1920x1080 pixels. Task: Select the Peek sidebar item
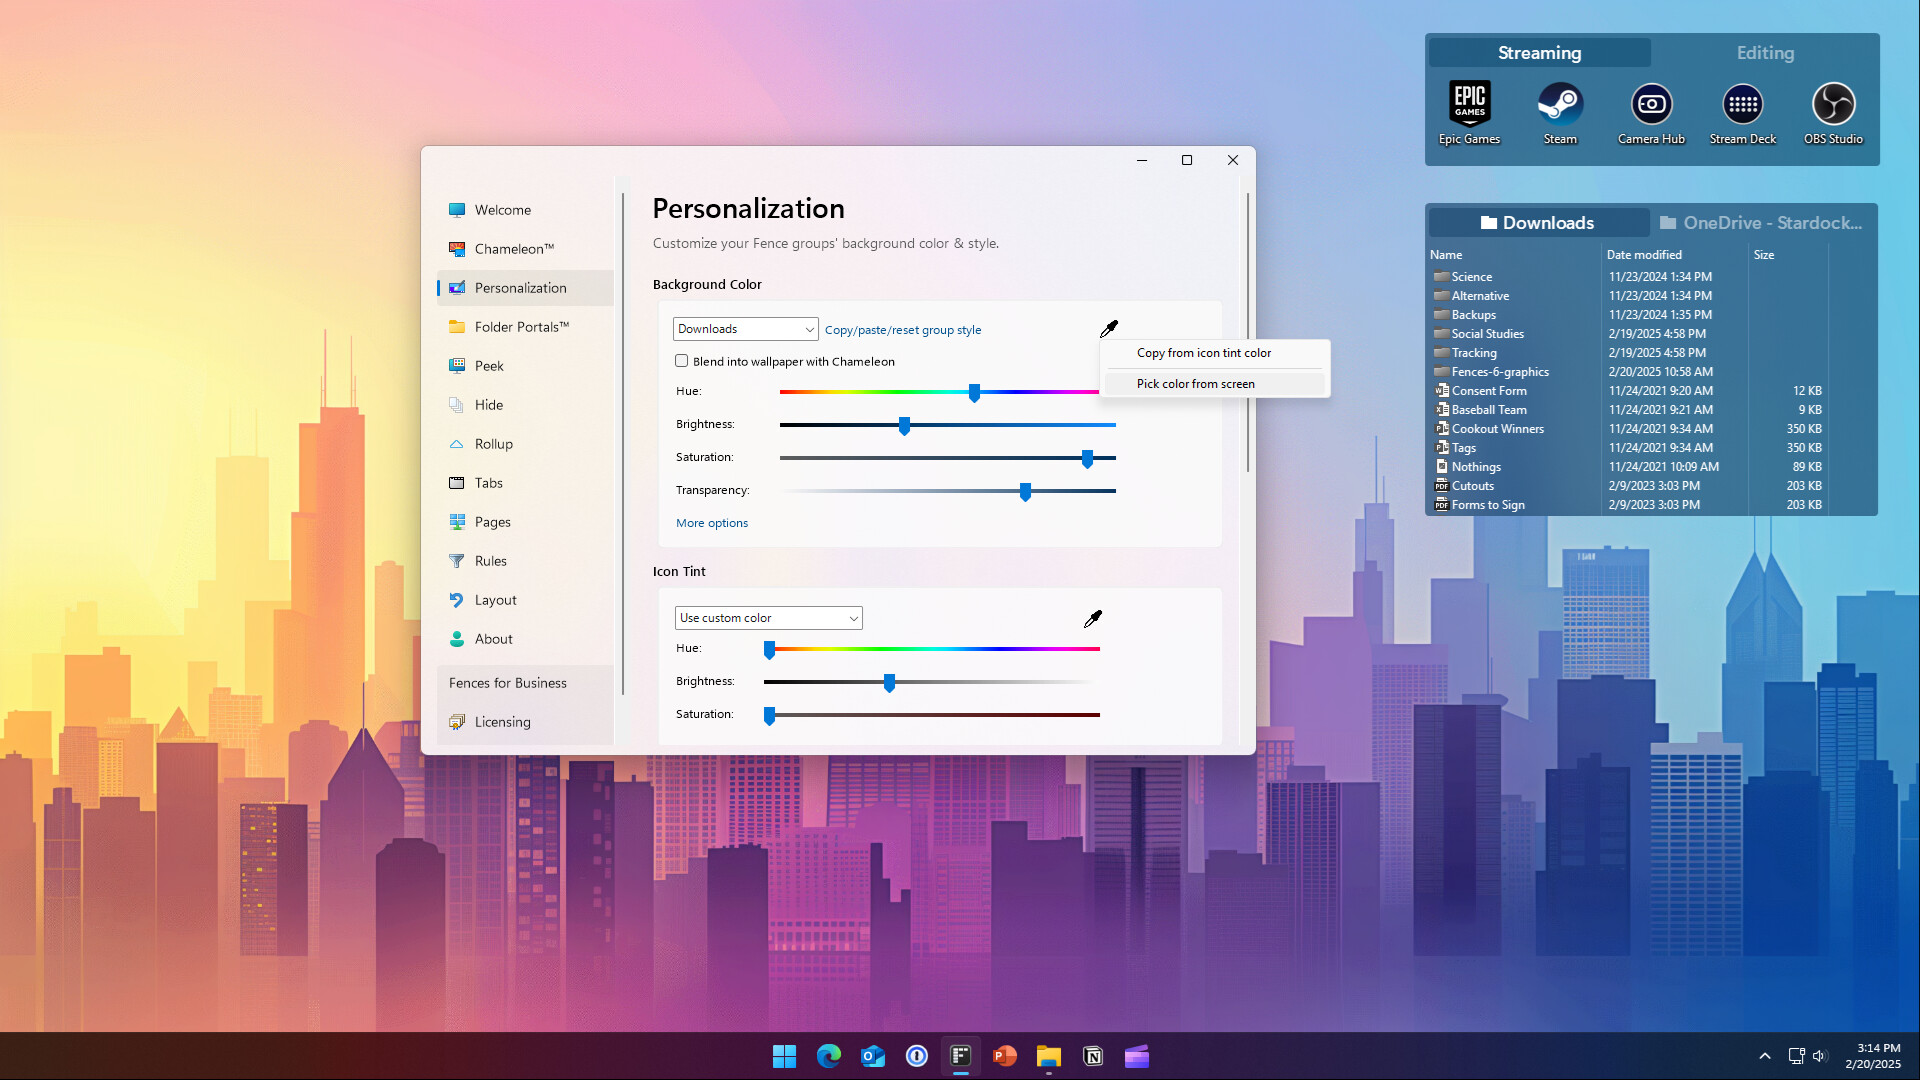[490, 365]
